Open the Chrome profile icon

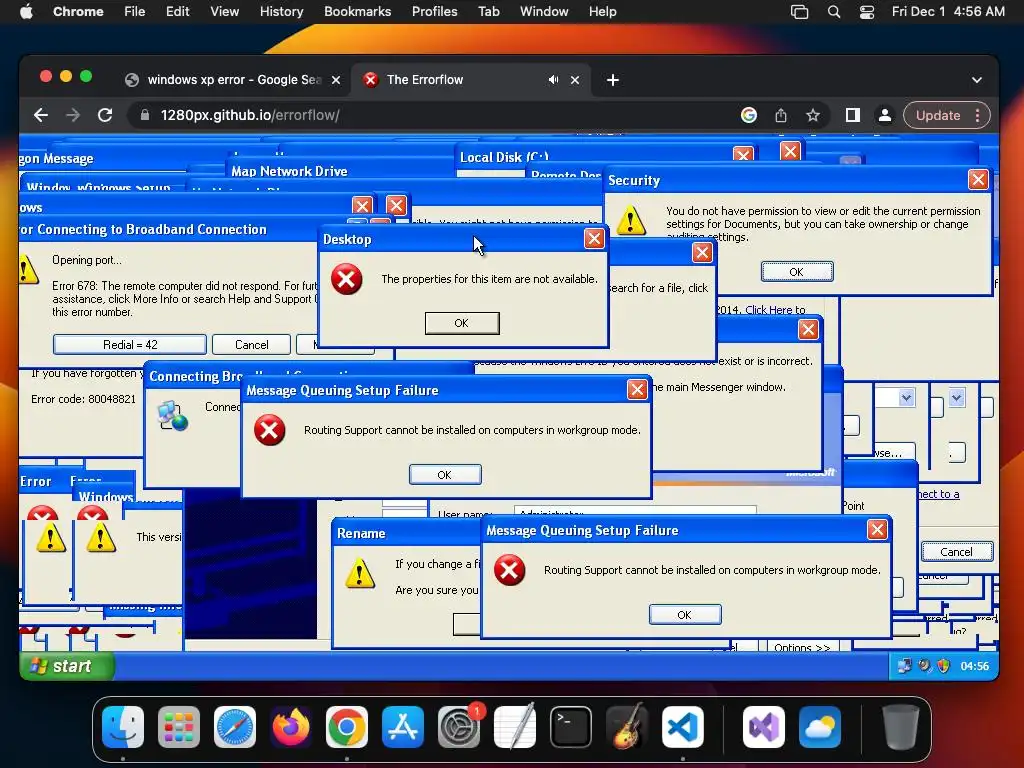click(x=884, y=116)
